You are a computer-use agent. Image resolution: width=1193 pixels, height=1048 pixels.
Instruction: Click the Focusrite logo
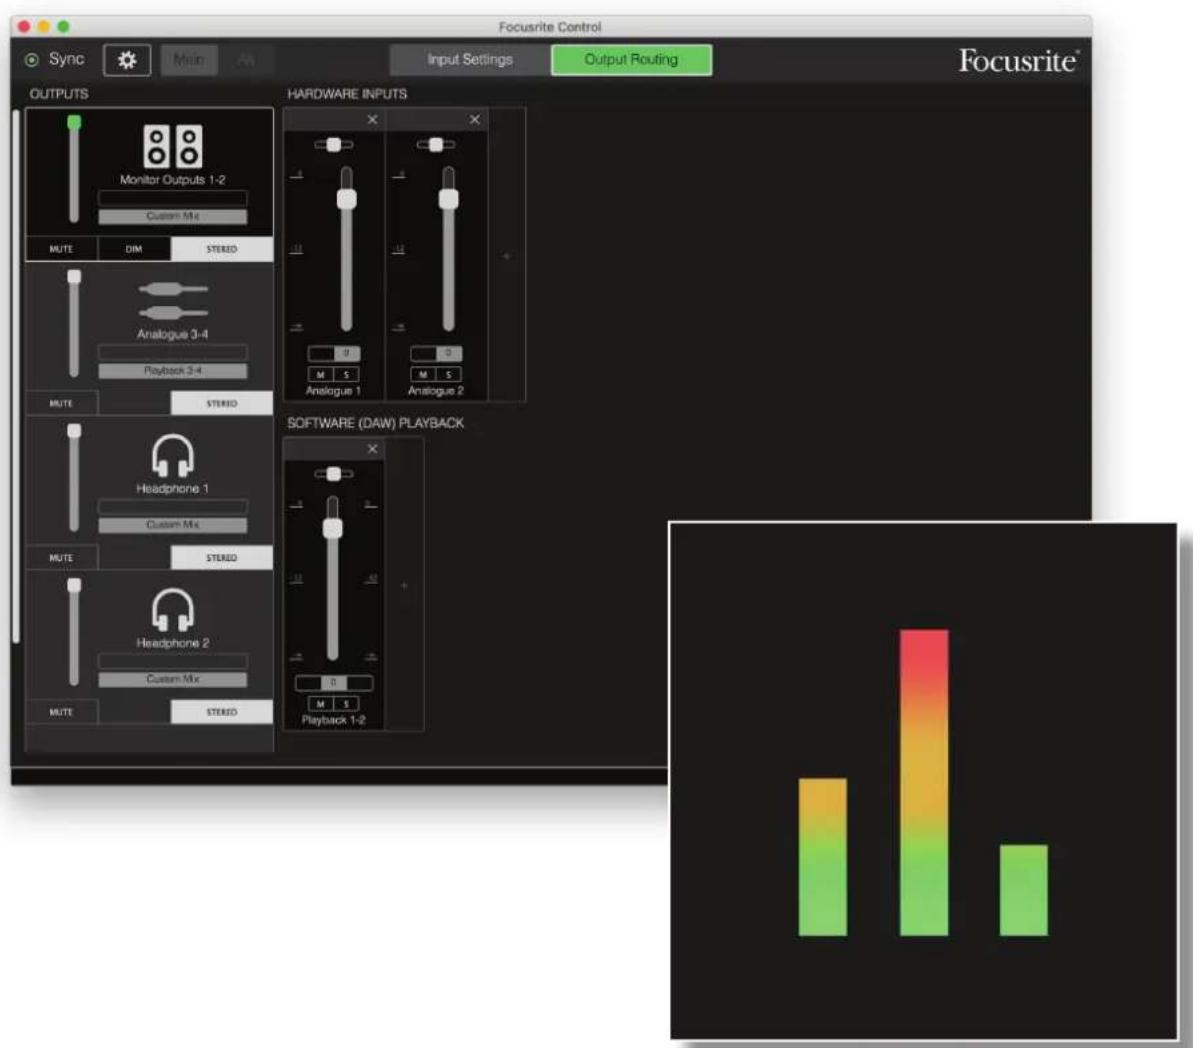click(x=1018, y=60)
